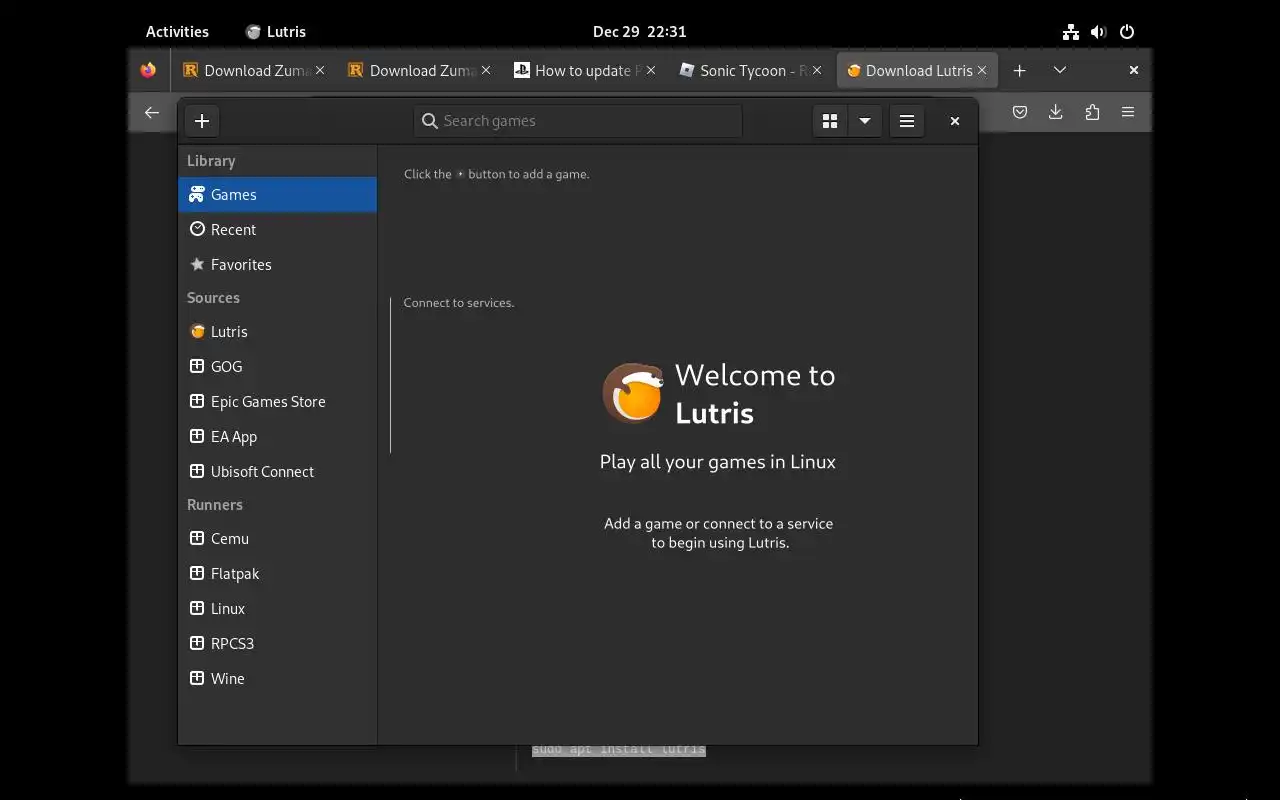The image size is (1280, 800).
Task: Select Games in the Library sidebar
Action: click(x=277, y=195)
